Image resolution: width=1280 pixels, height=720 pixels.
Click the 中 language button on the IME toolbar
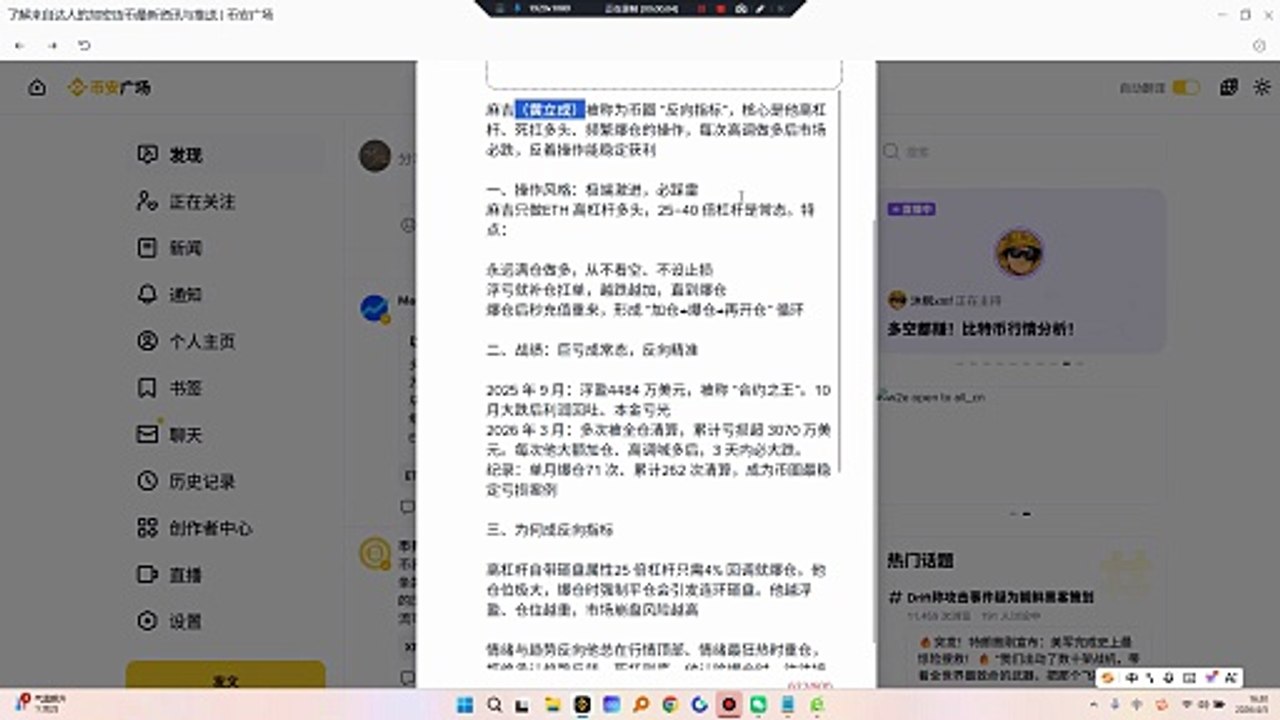click(1131, 678)
